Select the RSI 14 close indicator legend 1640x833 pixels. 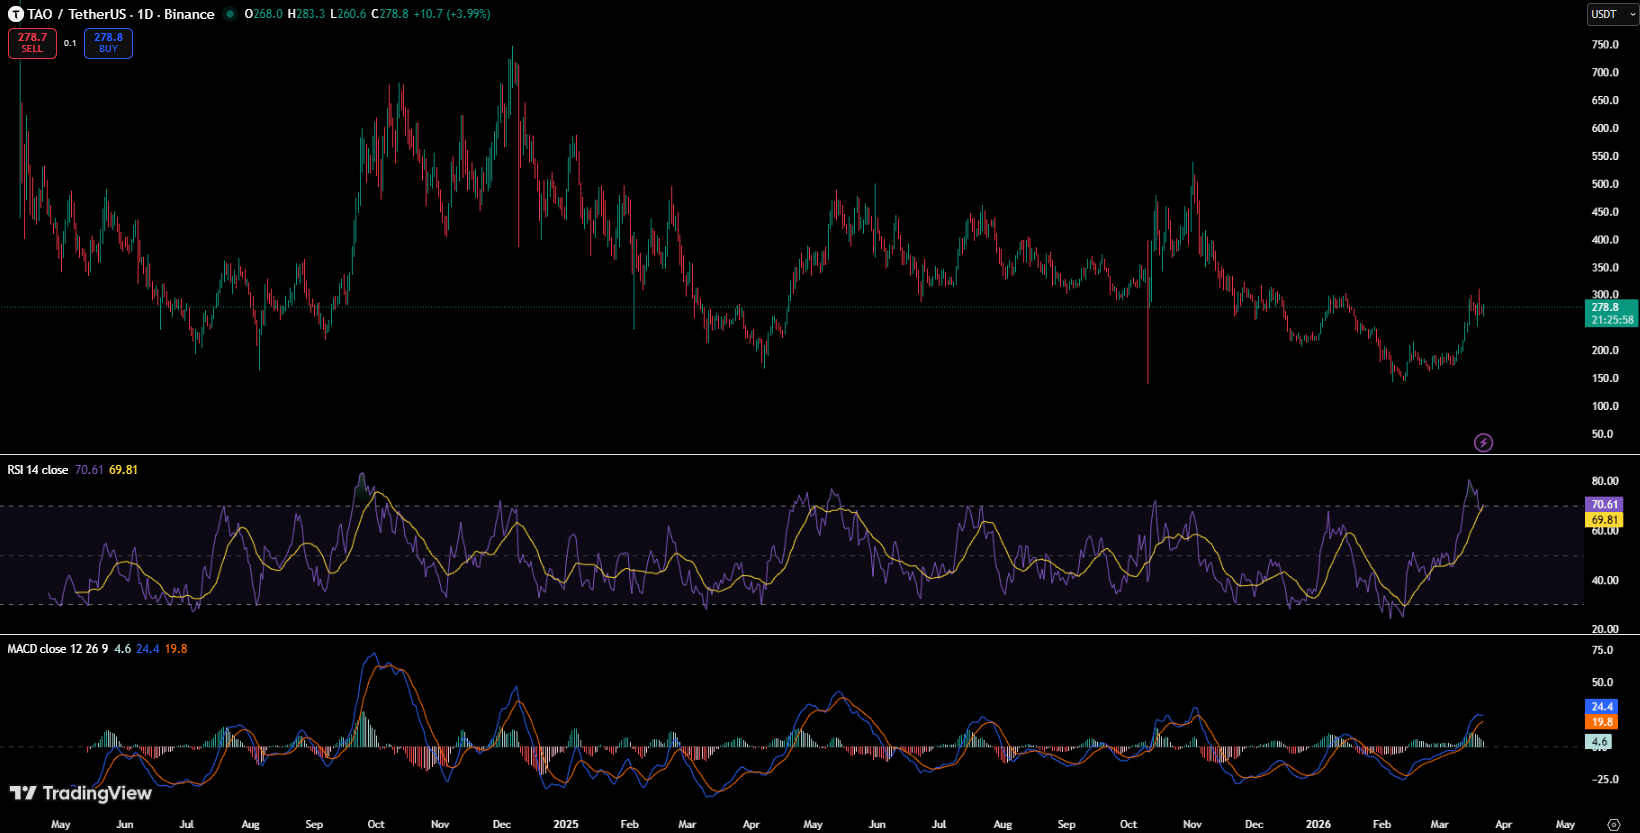point(38,470)
